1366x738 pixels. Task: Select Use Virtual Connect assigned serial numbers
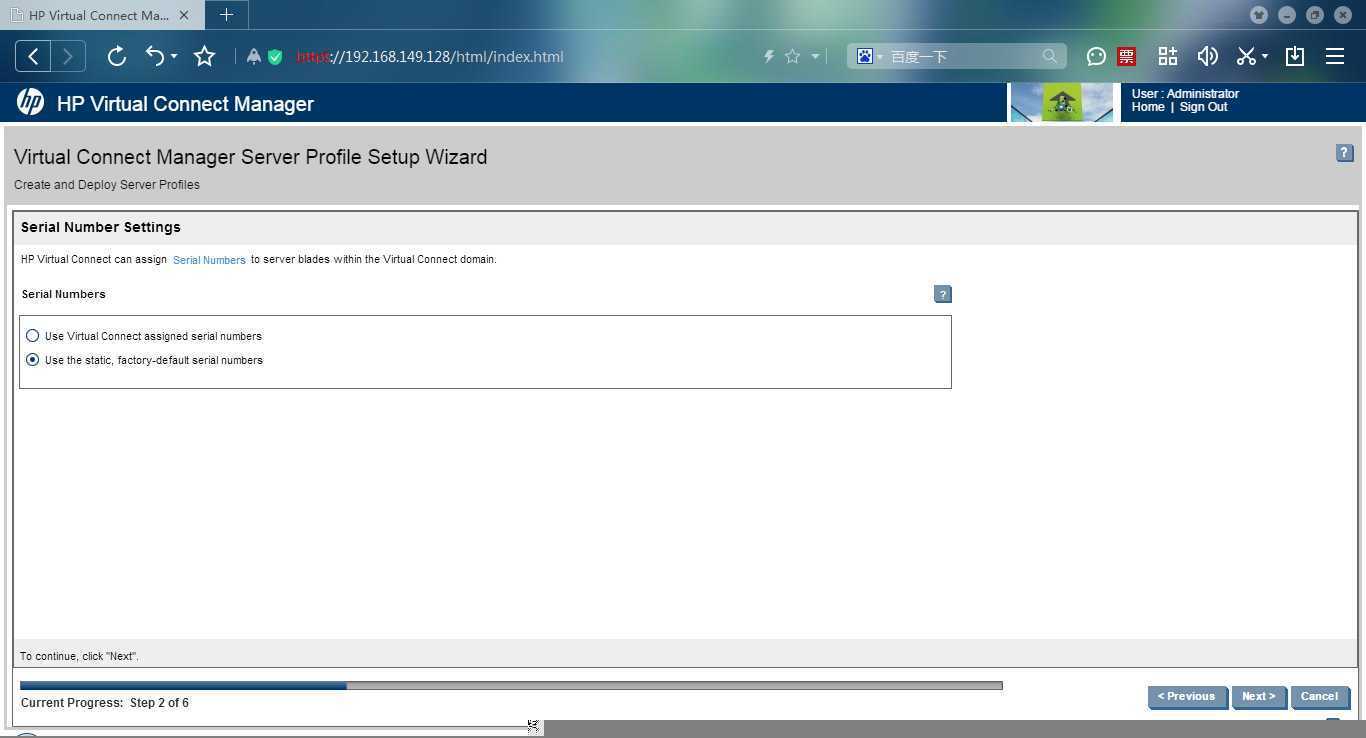tap(33, 336)
